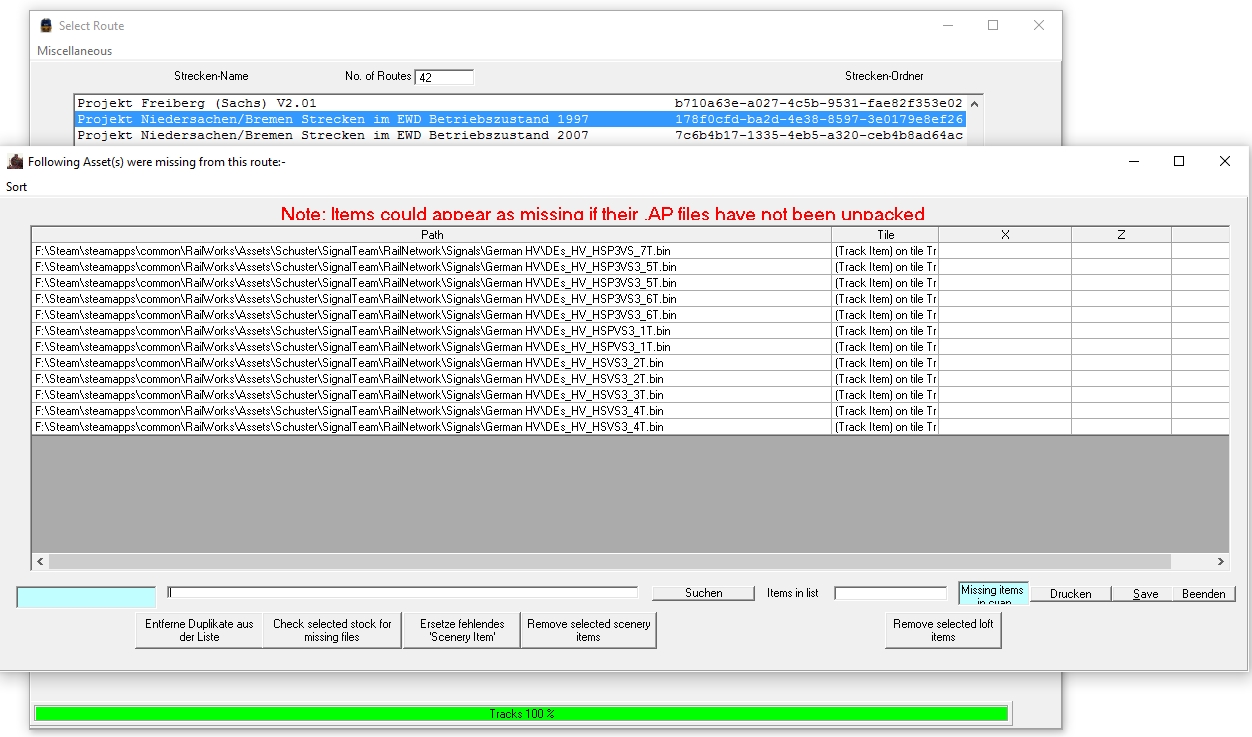Screen dimensions: 1252x737
Task: Click the Z column header
Action: (x=1121, y=235)
